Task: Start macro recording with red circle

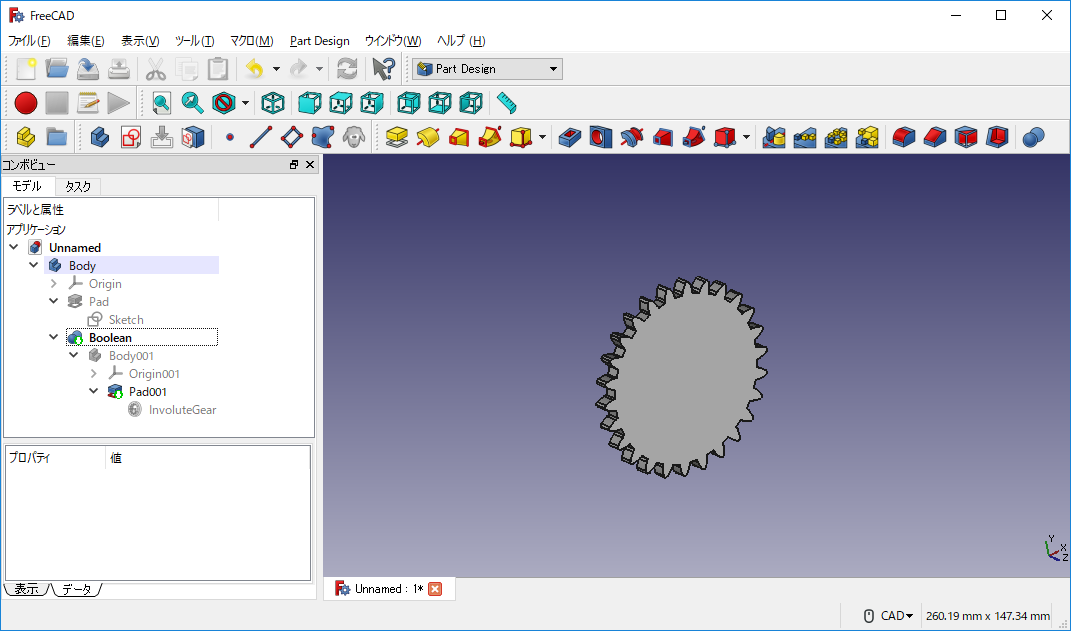Action: point(26,102)
